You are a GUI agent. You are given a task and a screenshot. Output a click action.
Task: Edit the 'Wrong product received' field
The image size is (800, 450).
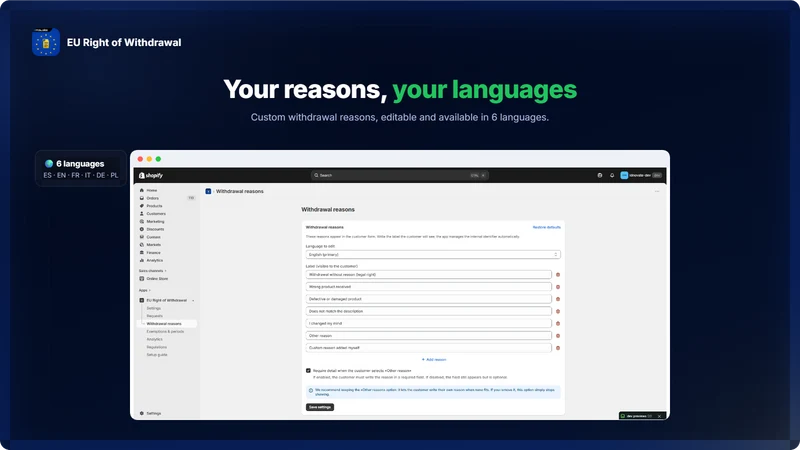[x=429, y=287]
